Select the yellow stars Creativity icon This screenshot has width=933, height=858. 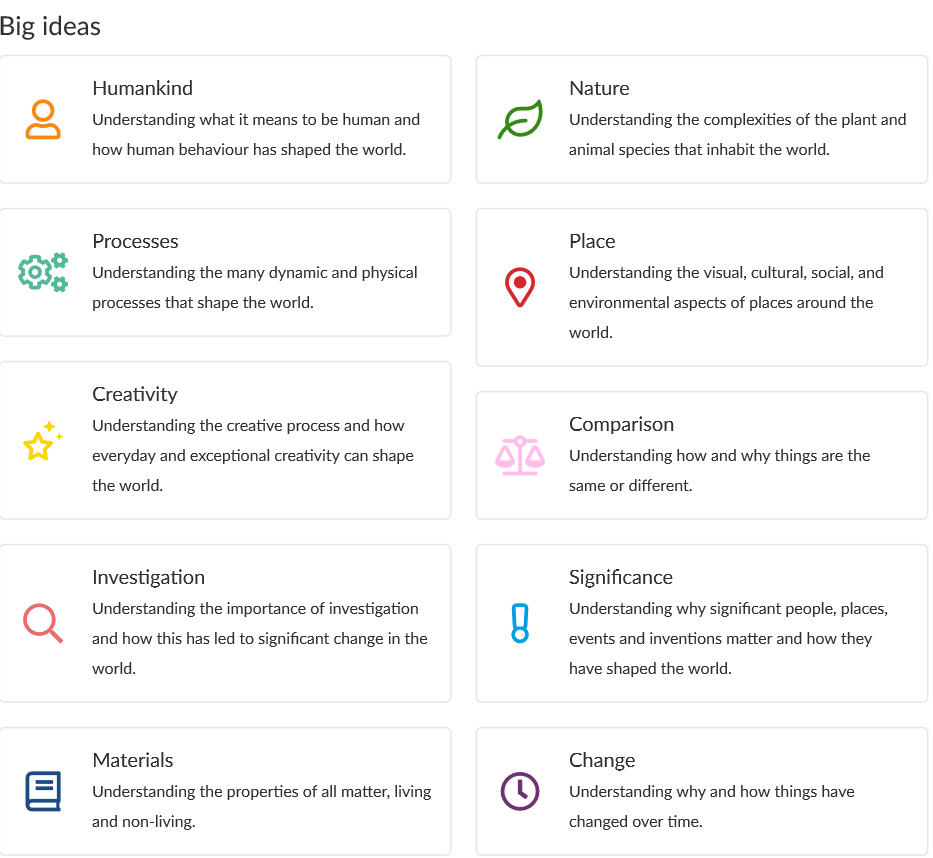(43, 440)
